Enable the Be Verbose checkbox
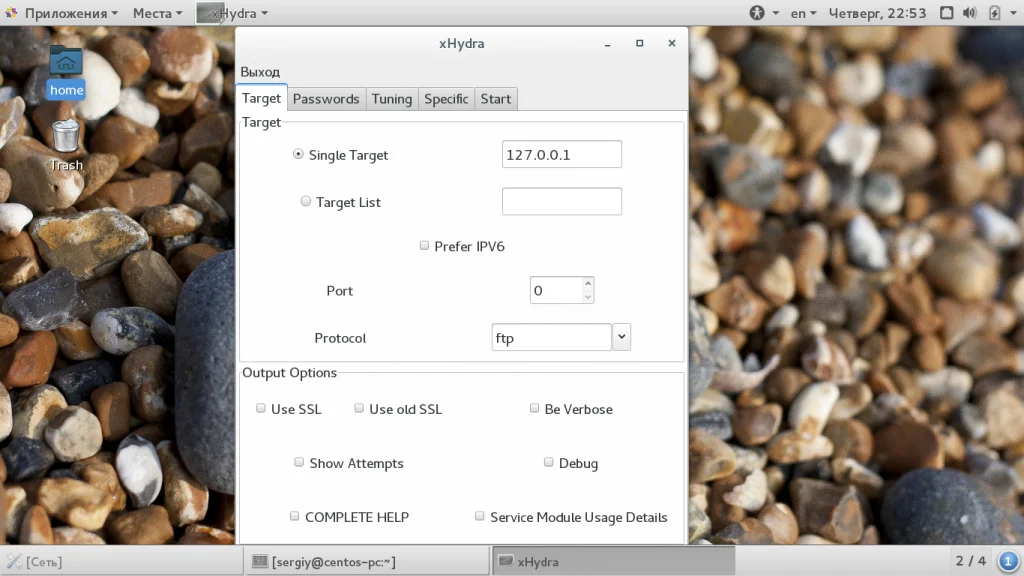The width and height of the screenshot is (1024, 576). click(534, 408)
